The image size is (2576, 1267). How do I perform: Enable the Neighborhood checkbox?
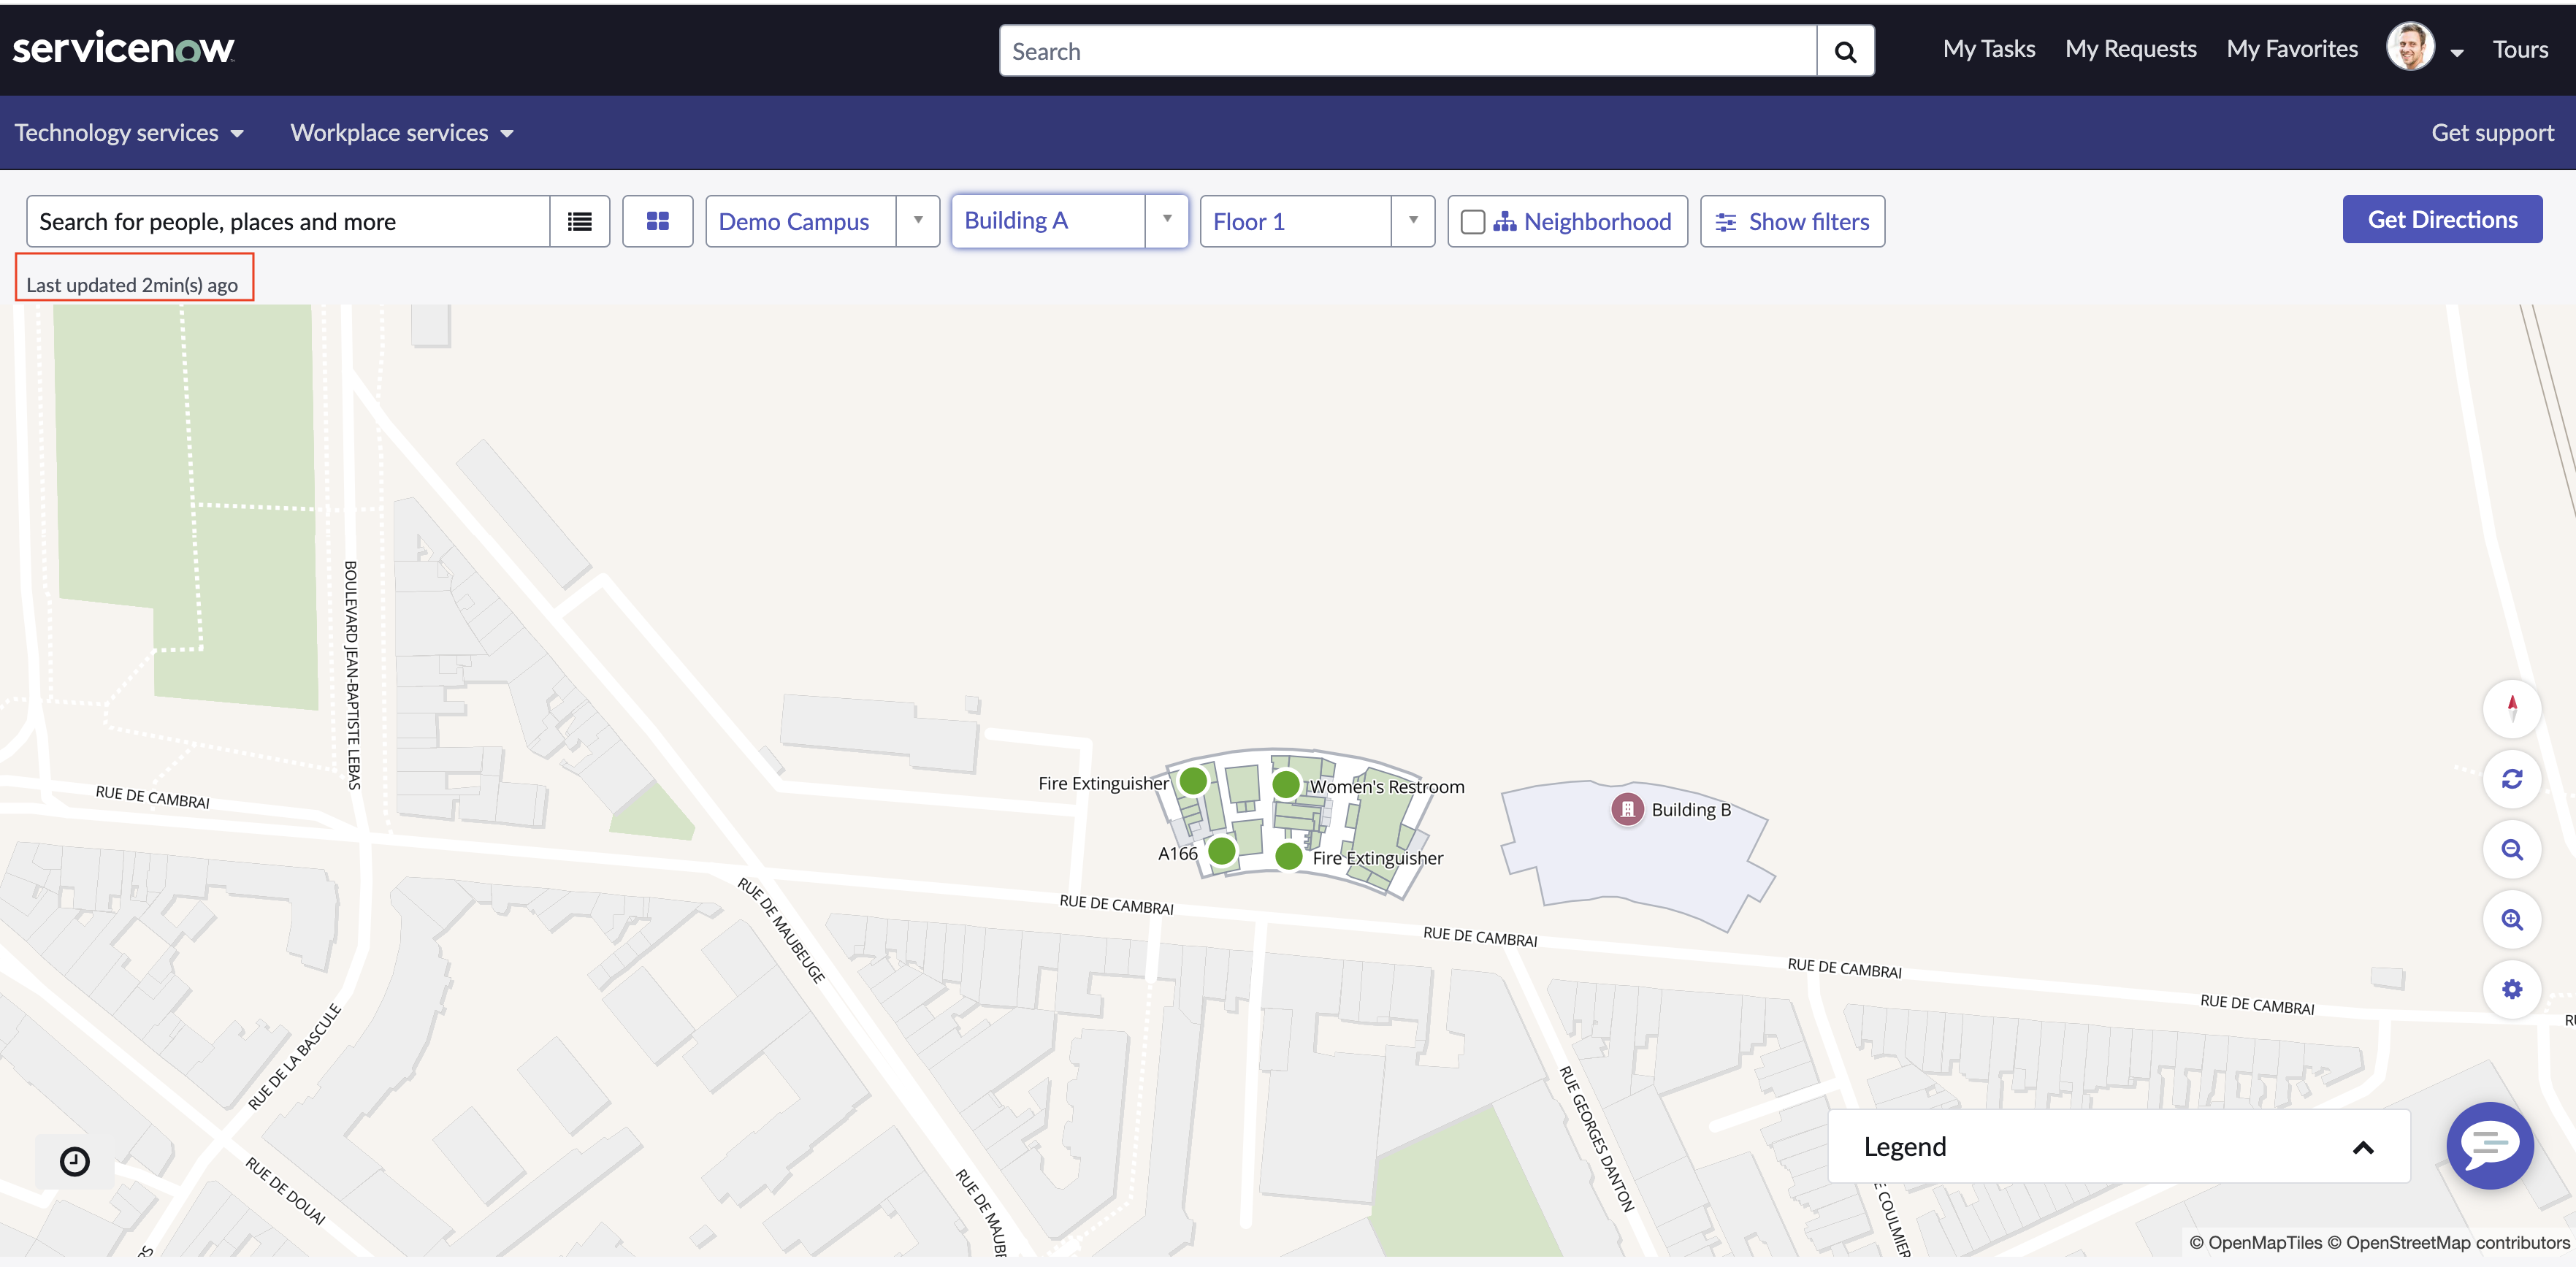pyautogui.click(x=1472, y=222)
